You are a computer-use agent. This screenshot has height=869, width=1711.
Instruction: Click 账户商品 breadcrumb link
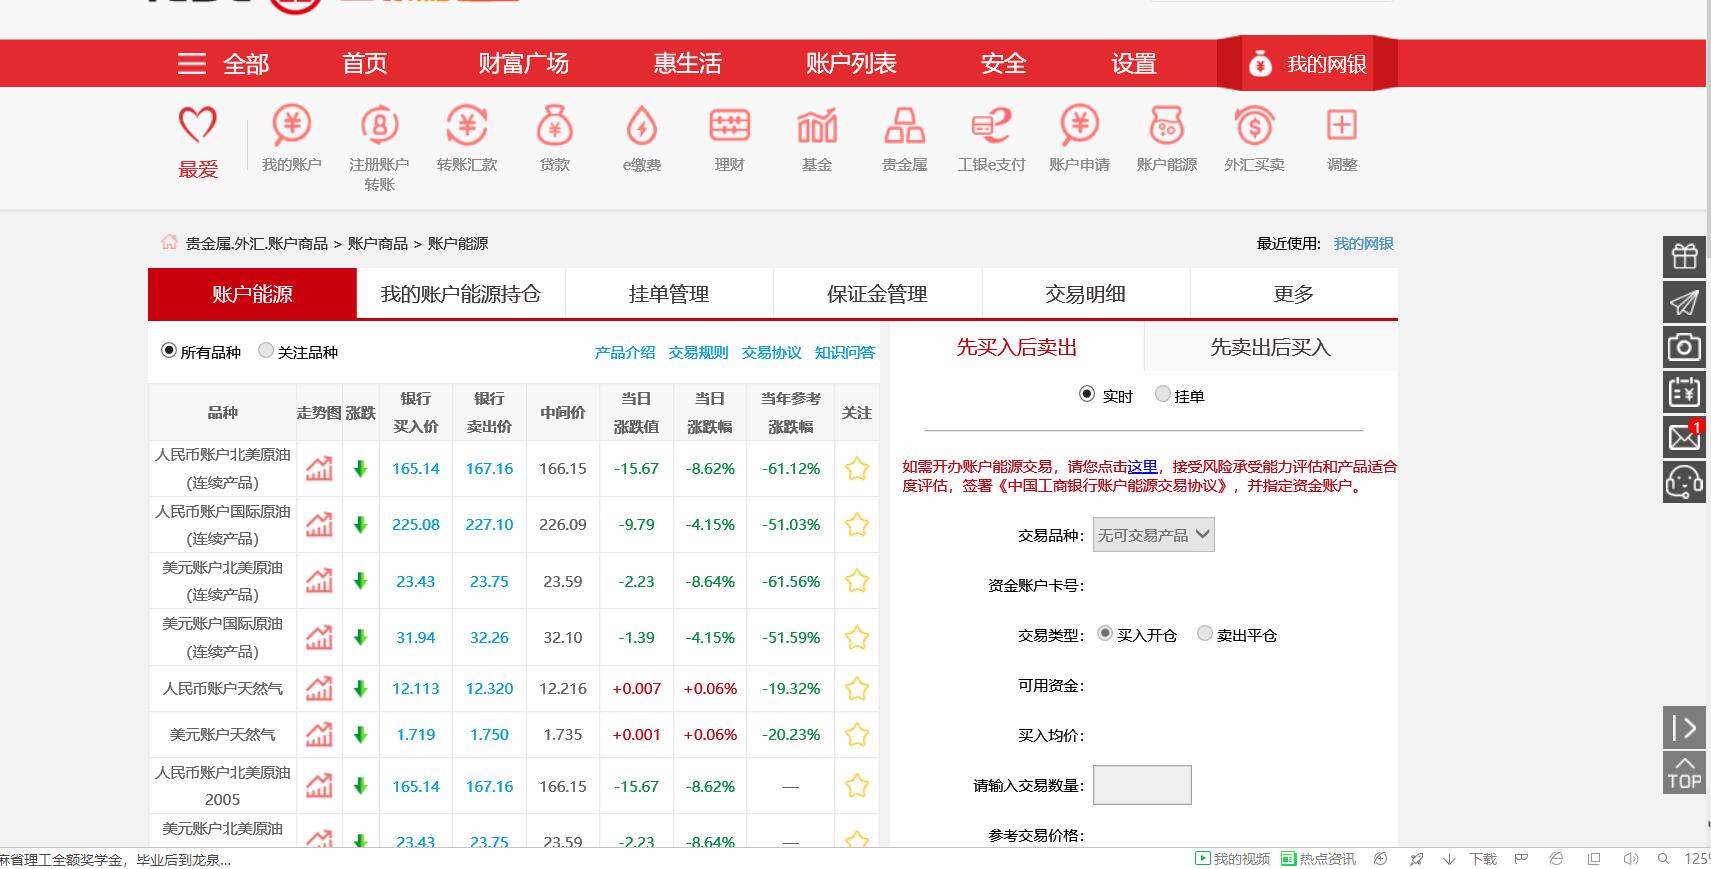pos(378,243)
